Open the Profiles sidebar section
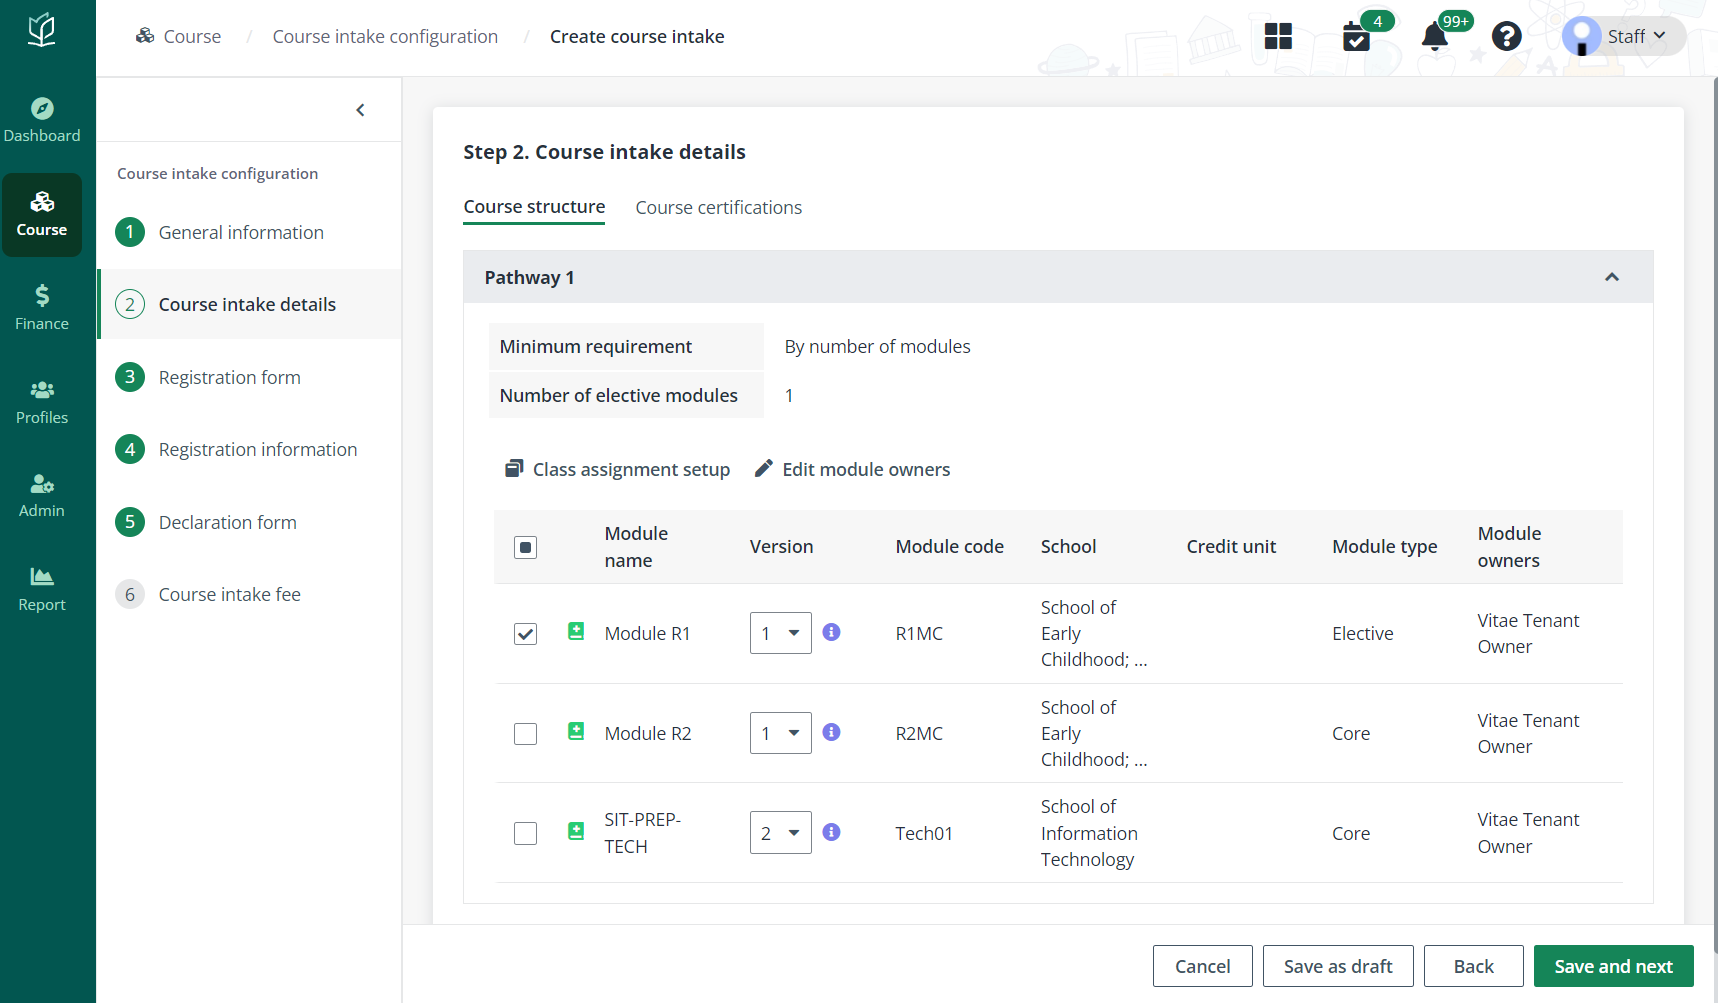This screenshot has width=1718, height=1003. (42, 403)
